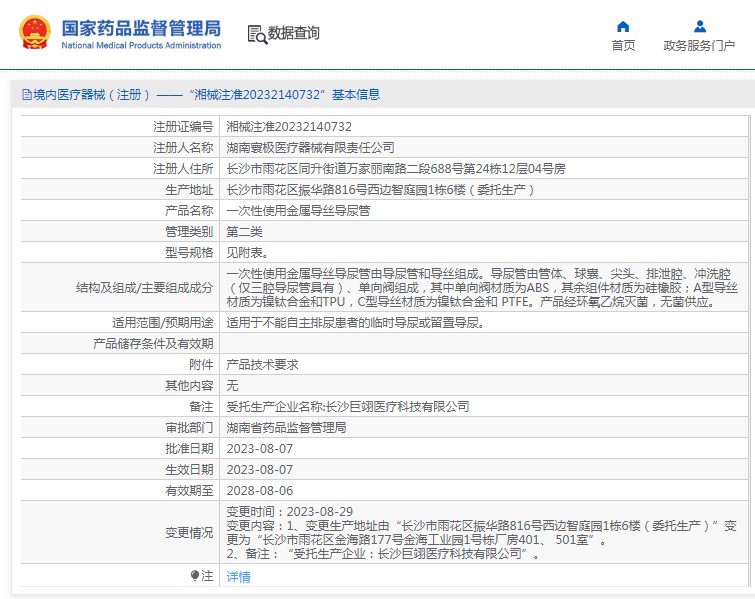
Task: Select the 有效期至 date 2028-08-06
Action: point(259,491)
